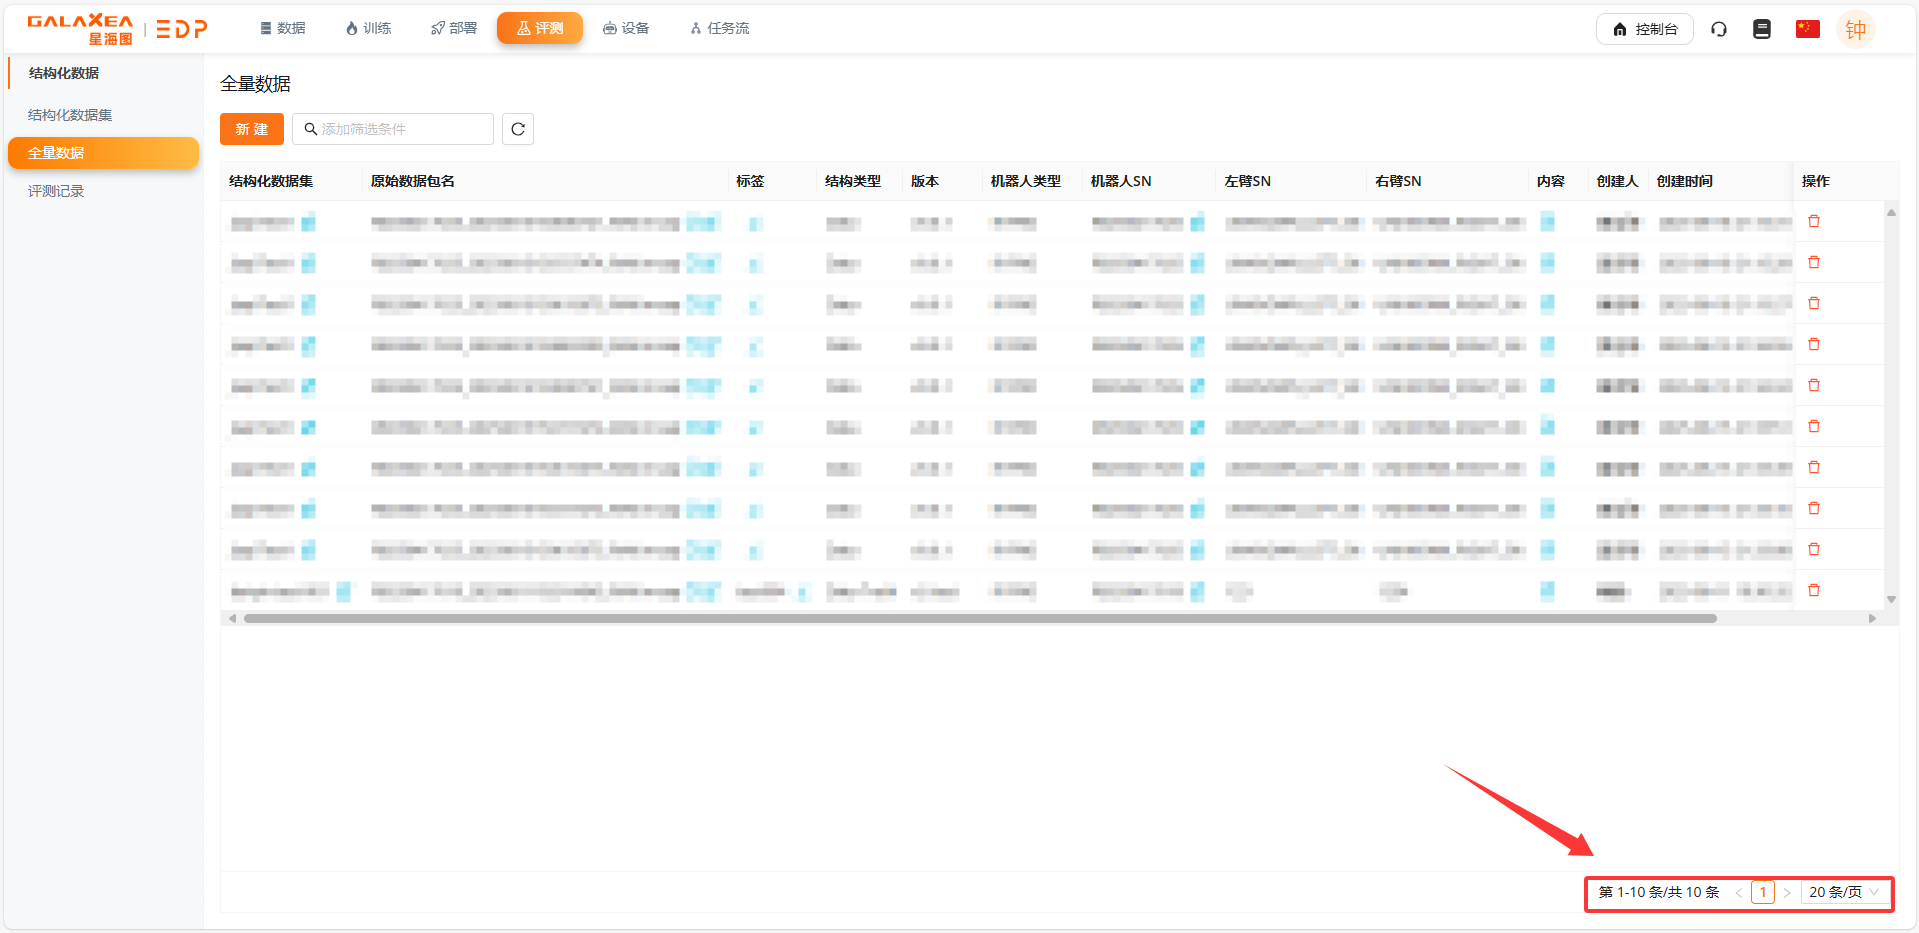Click the 添加筛选条件 filter input
This screenshot has width=1919, height=933.
tap(400, 129)
